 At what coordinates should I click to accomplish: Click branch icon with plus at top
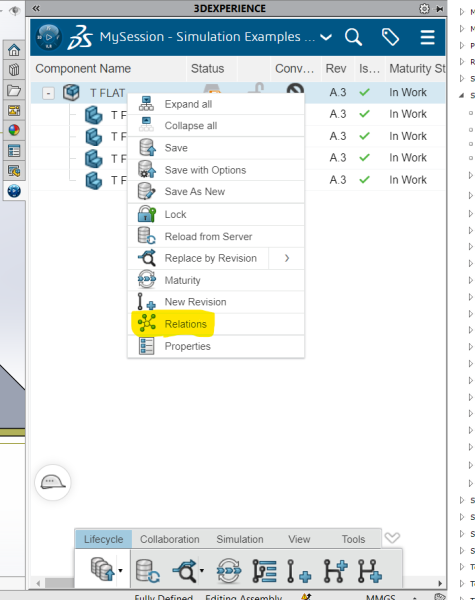tap(336, 571)
